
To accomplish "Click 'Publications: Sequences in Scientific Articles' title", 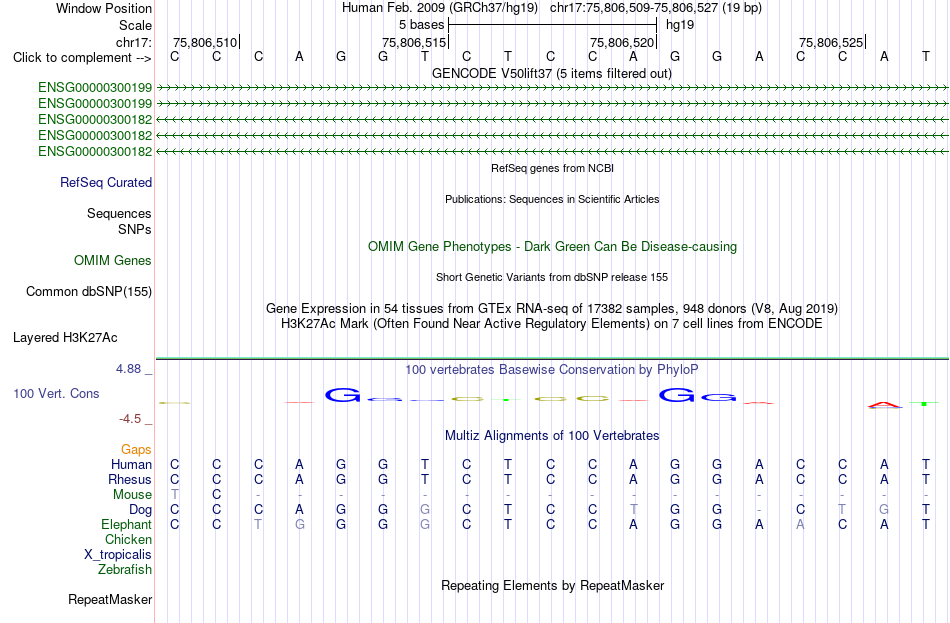I will (552, 199).
